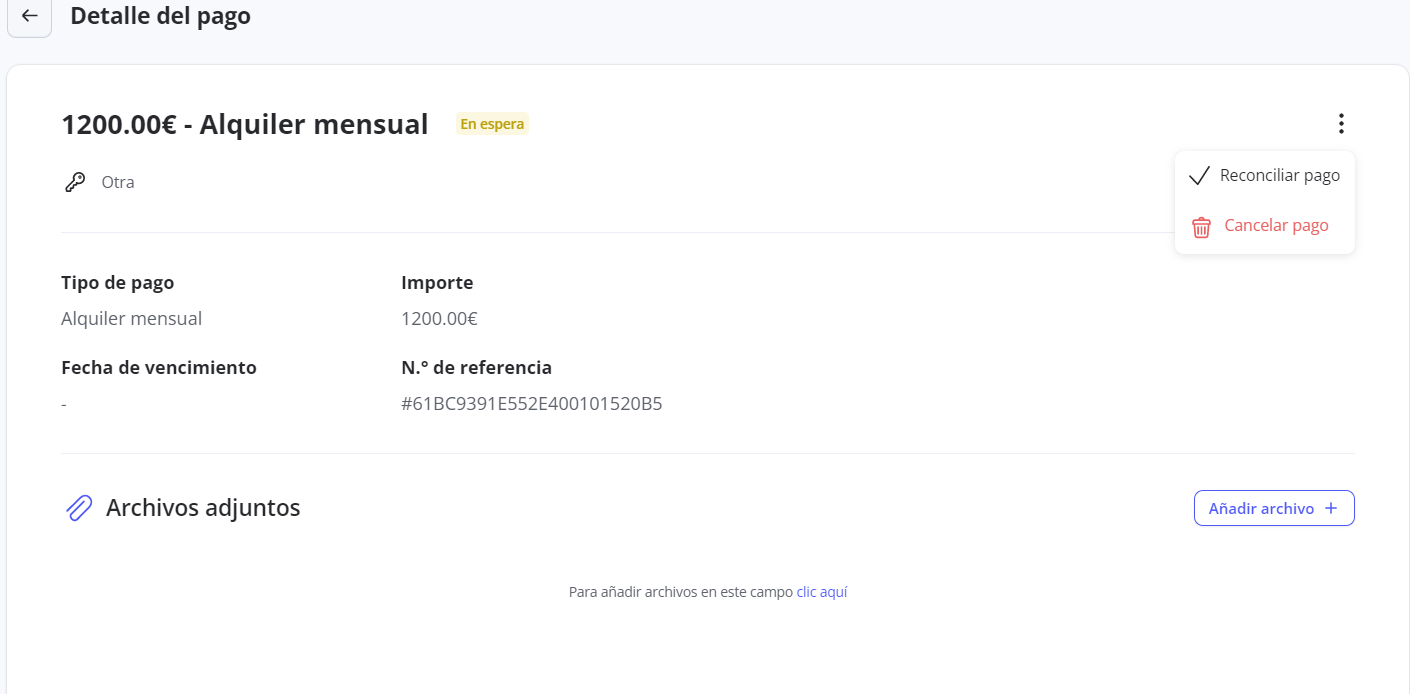Click the 'En espera' status badge
The image size is (1410, 694).
[491, 124]
